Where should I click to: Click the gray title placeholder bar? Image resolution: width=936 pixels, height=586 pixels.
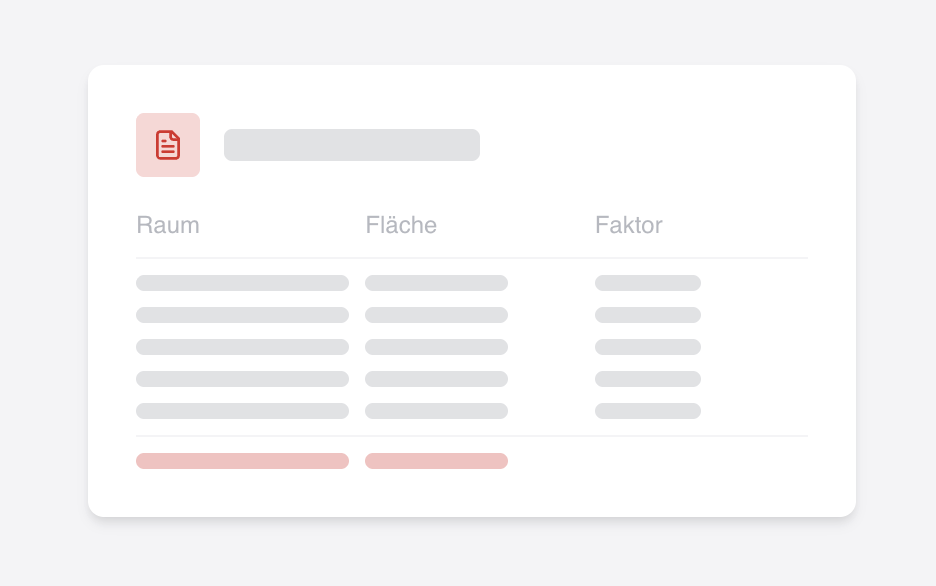[x=351, y=145]
